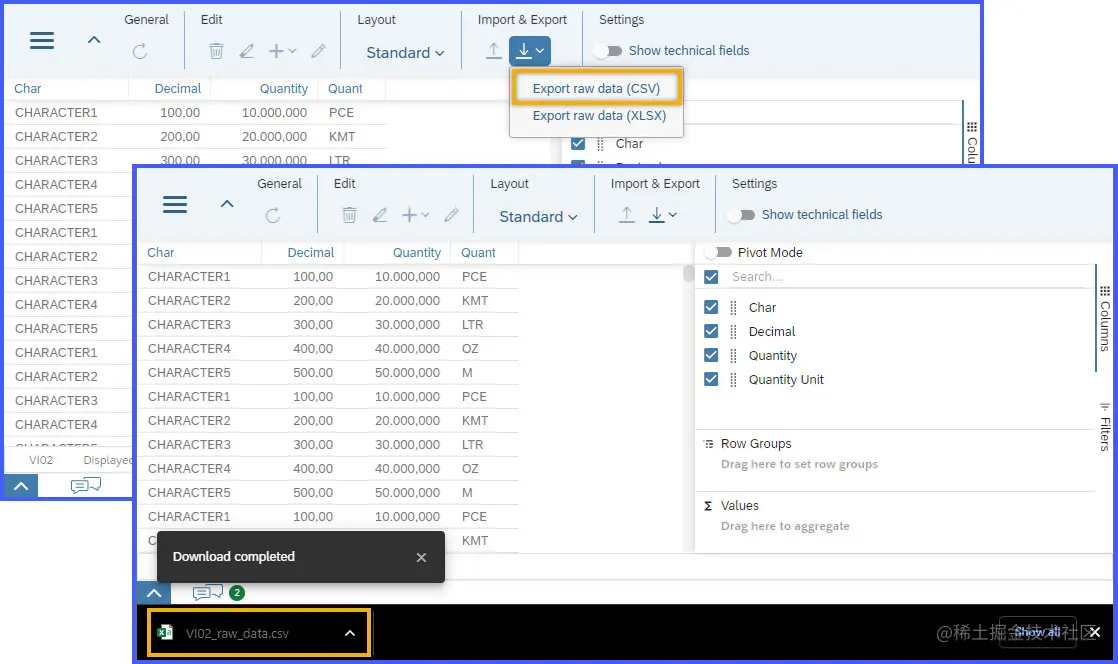
Task: Close the Download completed toast
Action: point(421,557)
